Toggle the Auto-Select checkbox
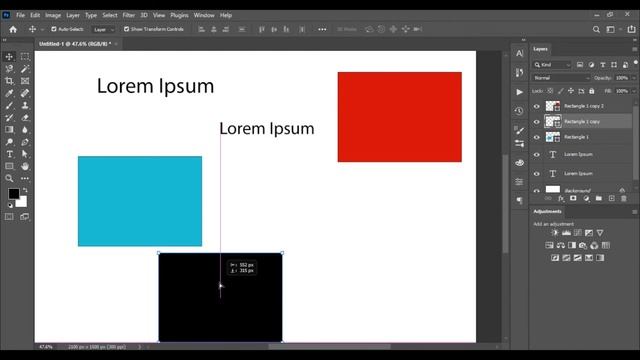The image size is (640, 360). [54, 29]
